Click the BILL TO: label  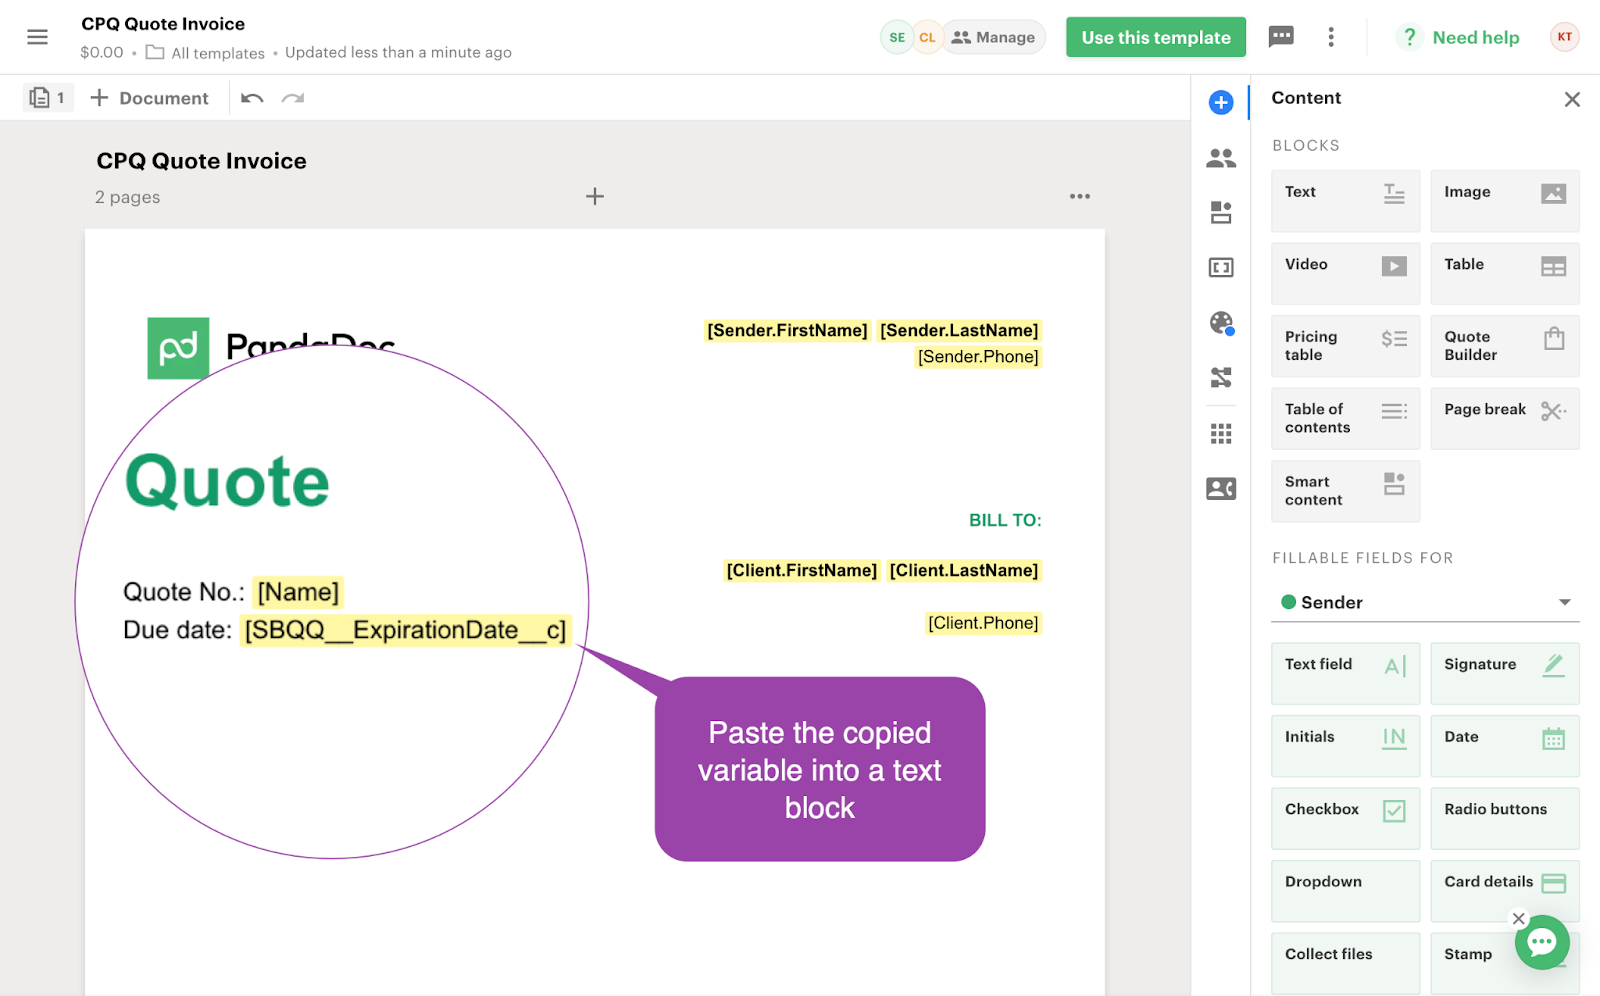coord(1005,520)
